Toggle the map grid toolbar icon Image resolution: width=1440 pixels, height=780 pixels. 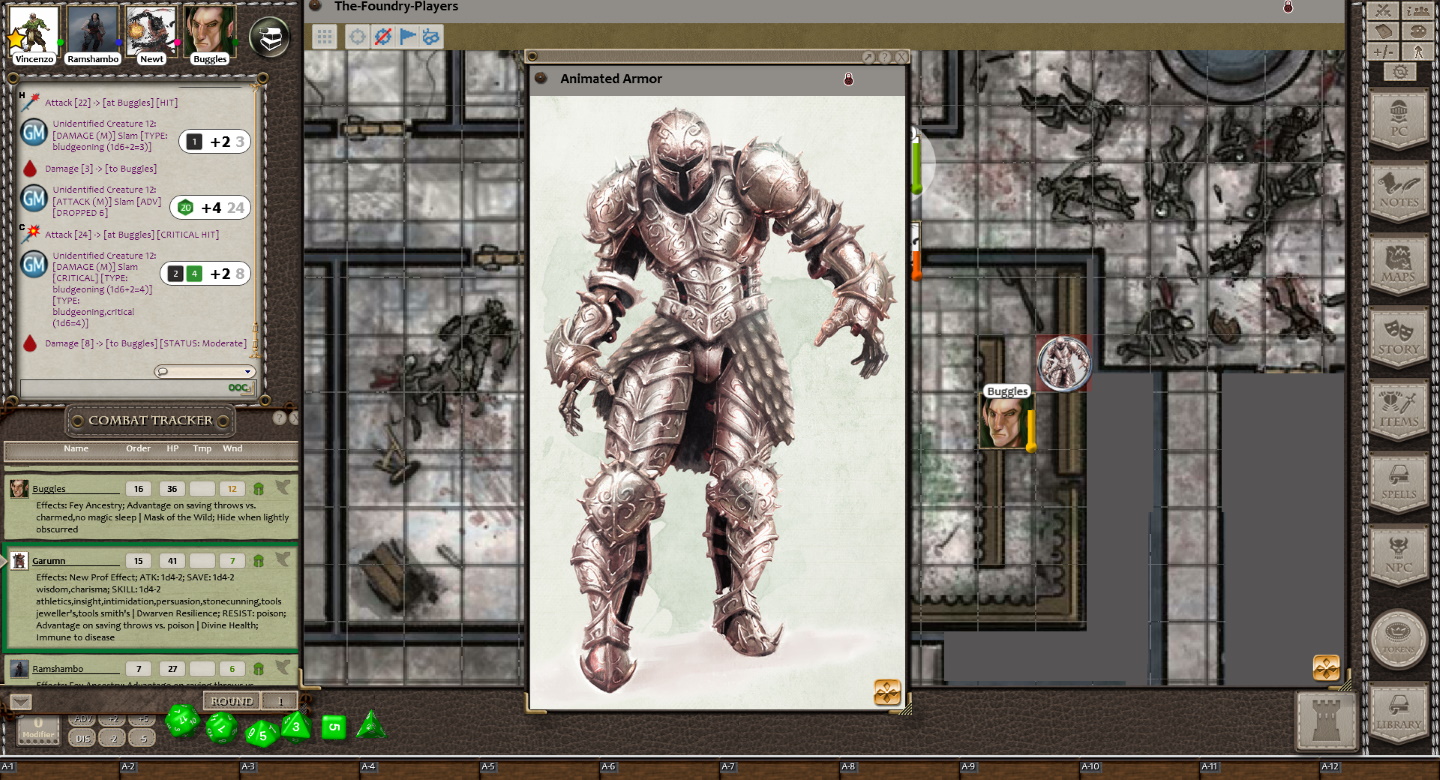325,37
